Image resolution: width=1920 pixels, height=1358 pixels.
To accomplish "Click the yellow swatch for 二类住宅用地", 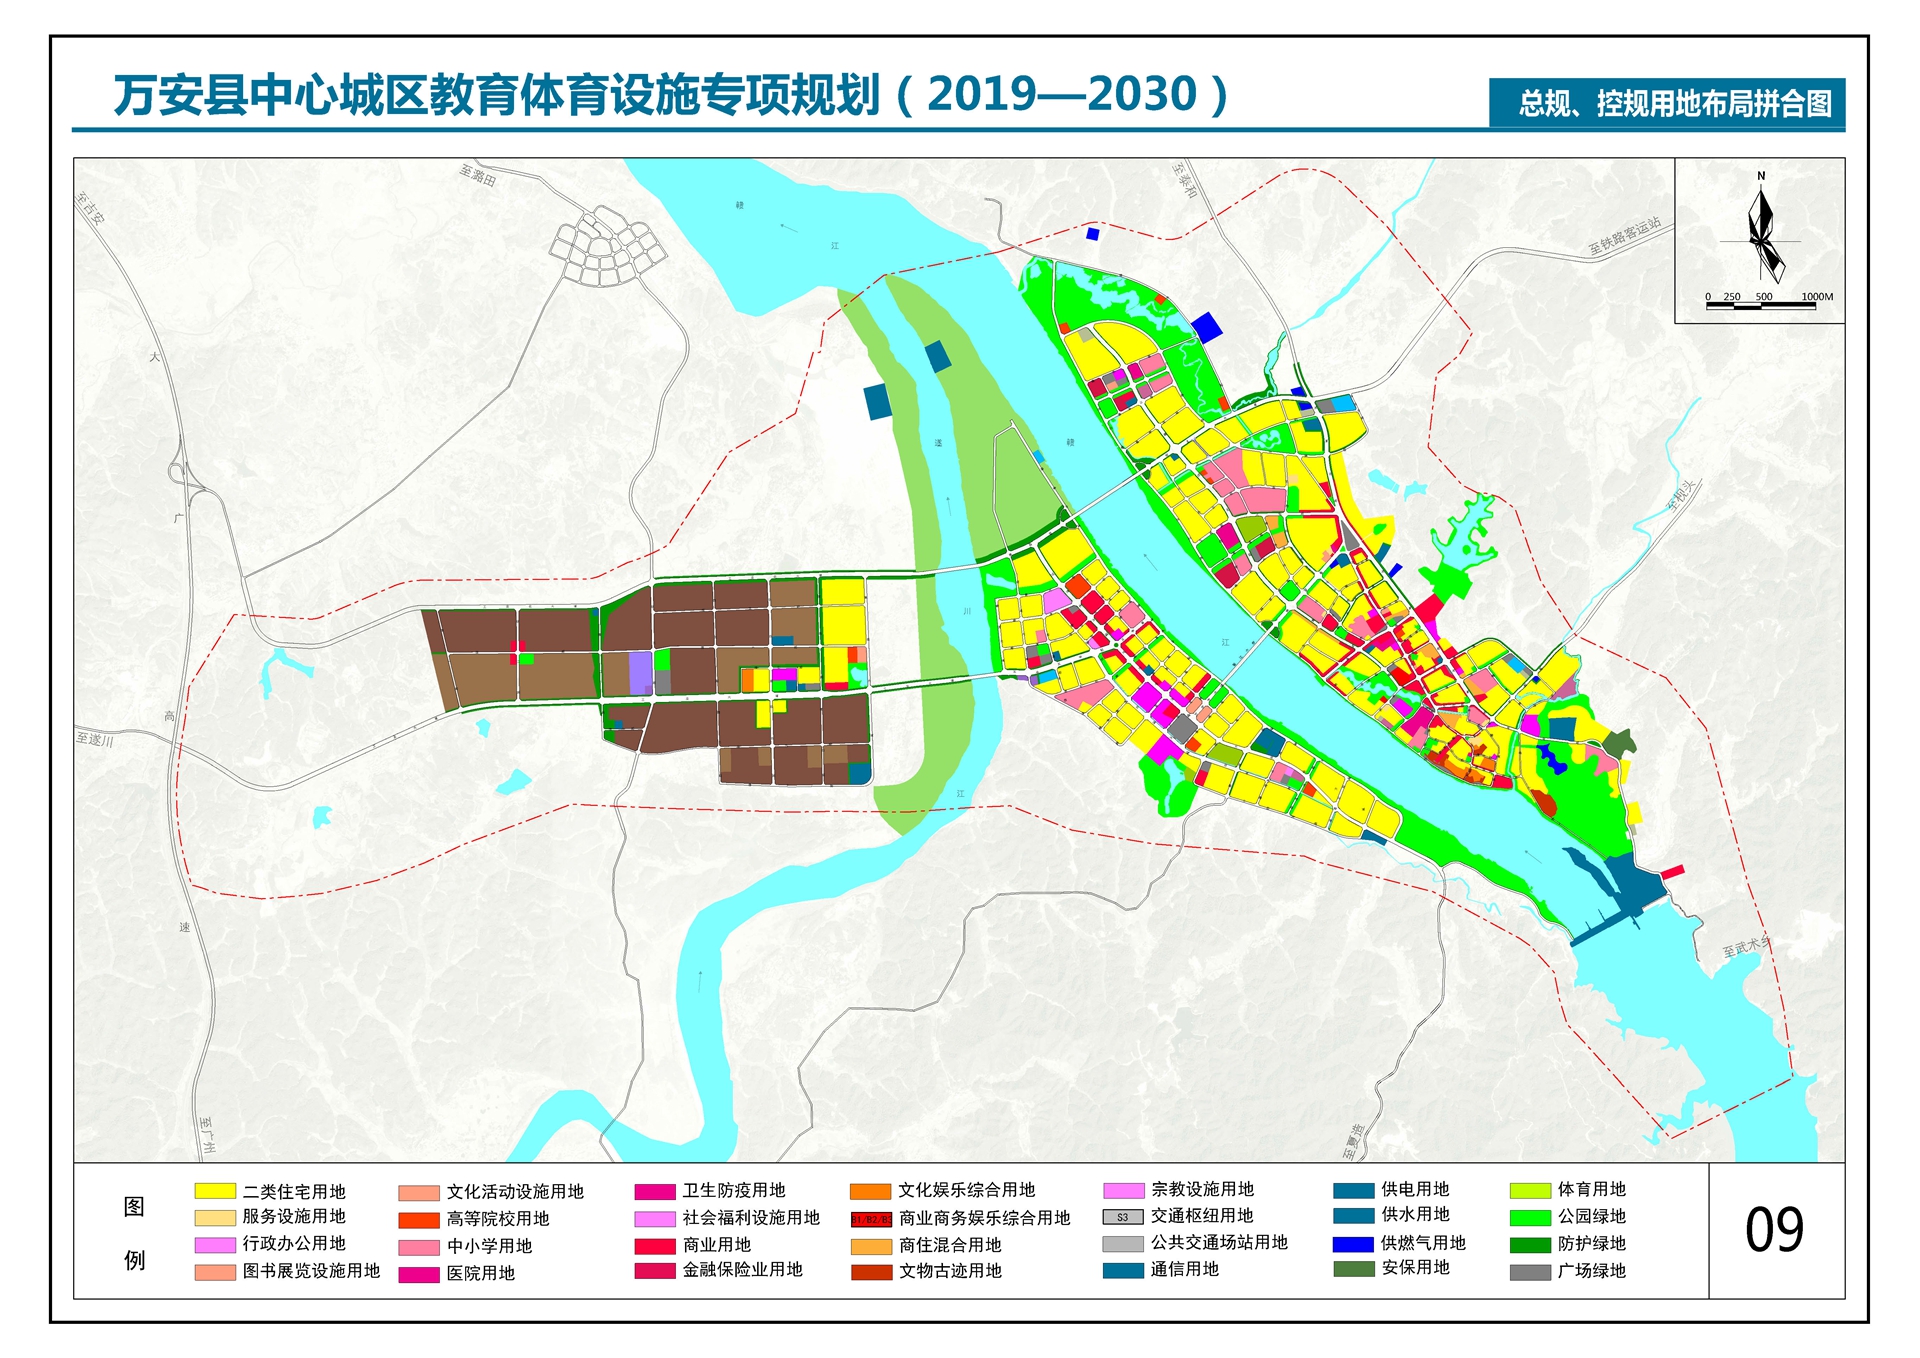I will click(x=215, y=1191).
